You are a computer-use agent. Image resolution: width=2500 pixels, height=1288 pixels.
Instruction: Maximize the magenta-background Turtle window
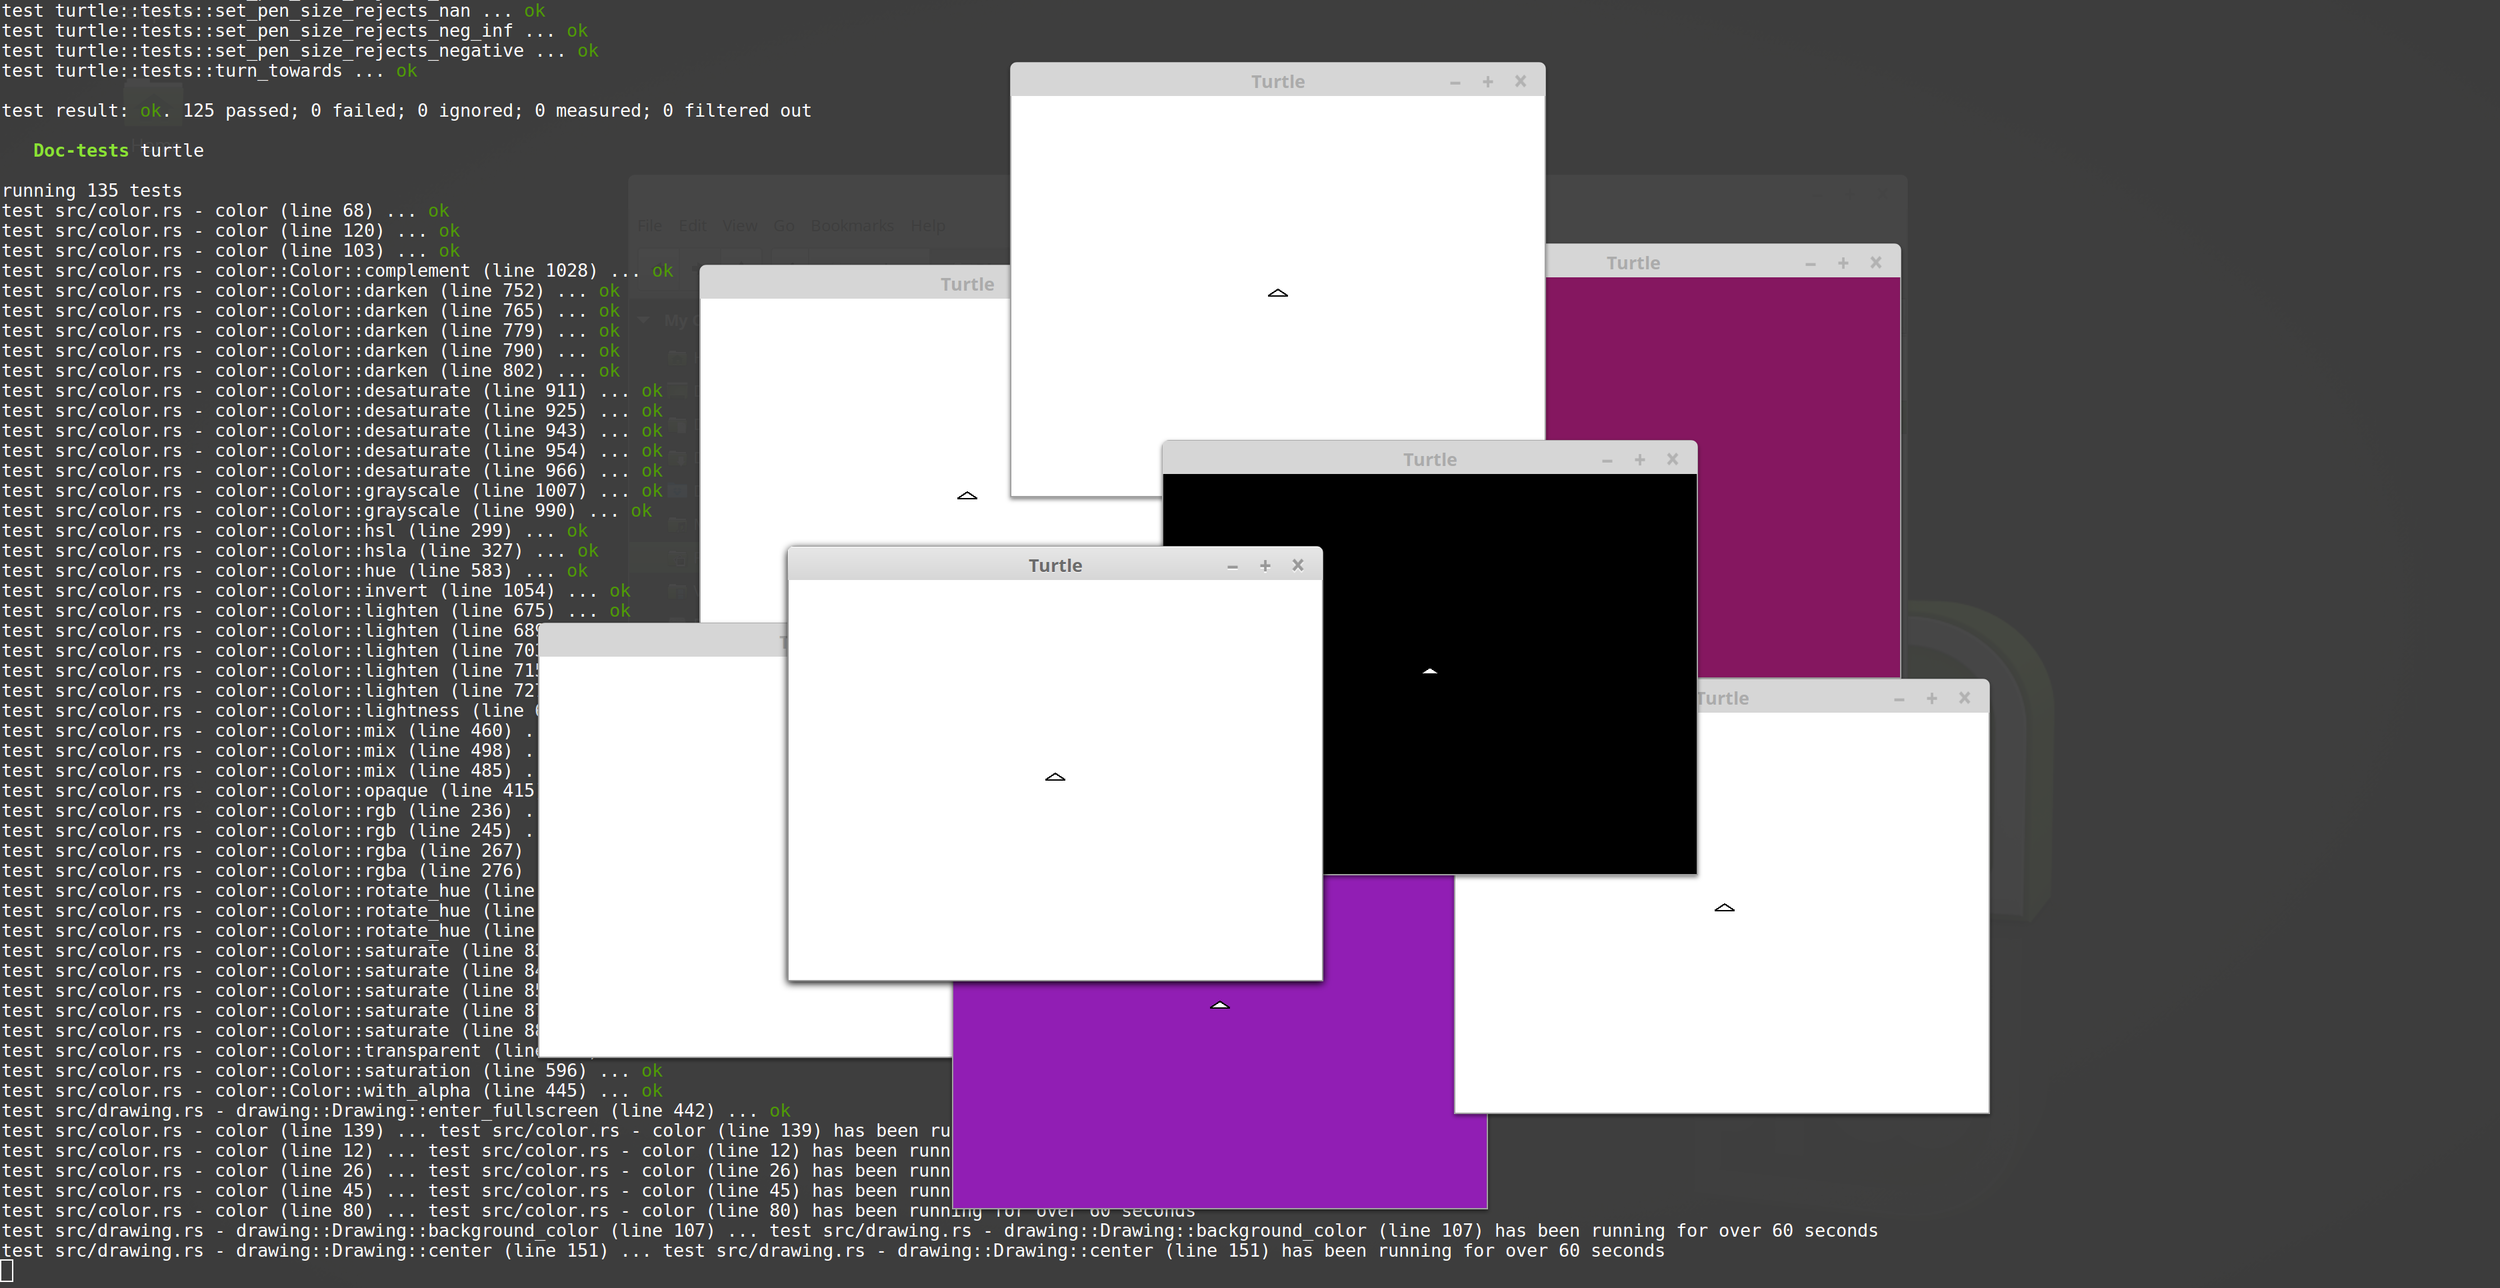pos(1842,262)
